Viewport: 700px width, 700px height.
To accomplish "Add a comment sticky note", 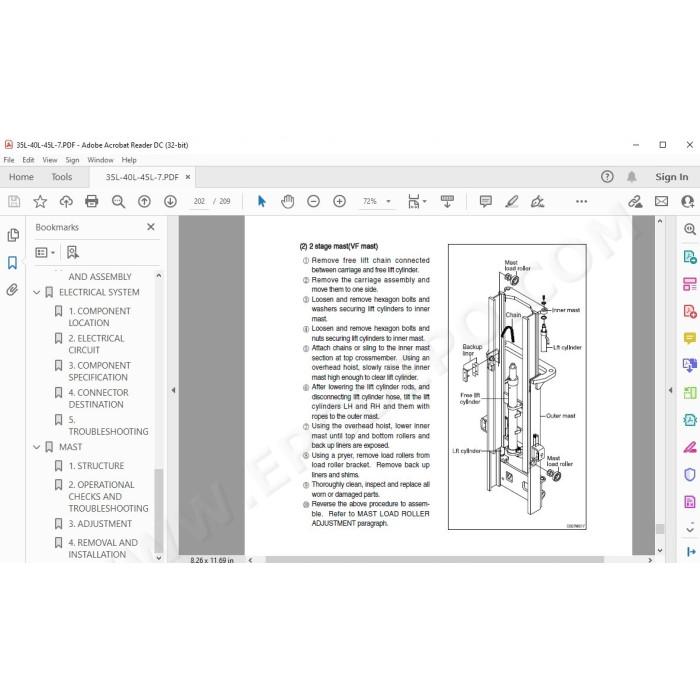I will [486, 201].
